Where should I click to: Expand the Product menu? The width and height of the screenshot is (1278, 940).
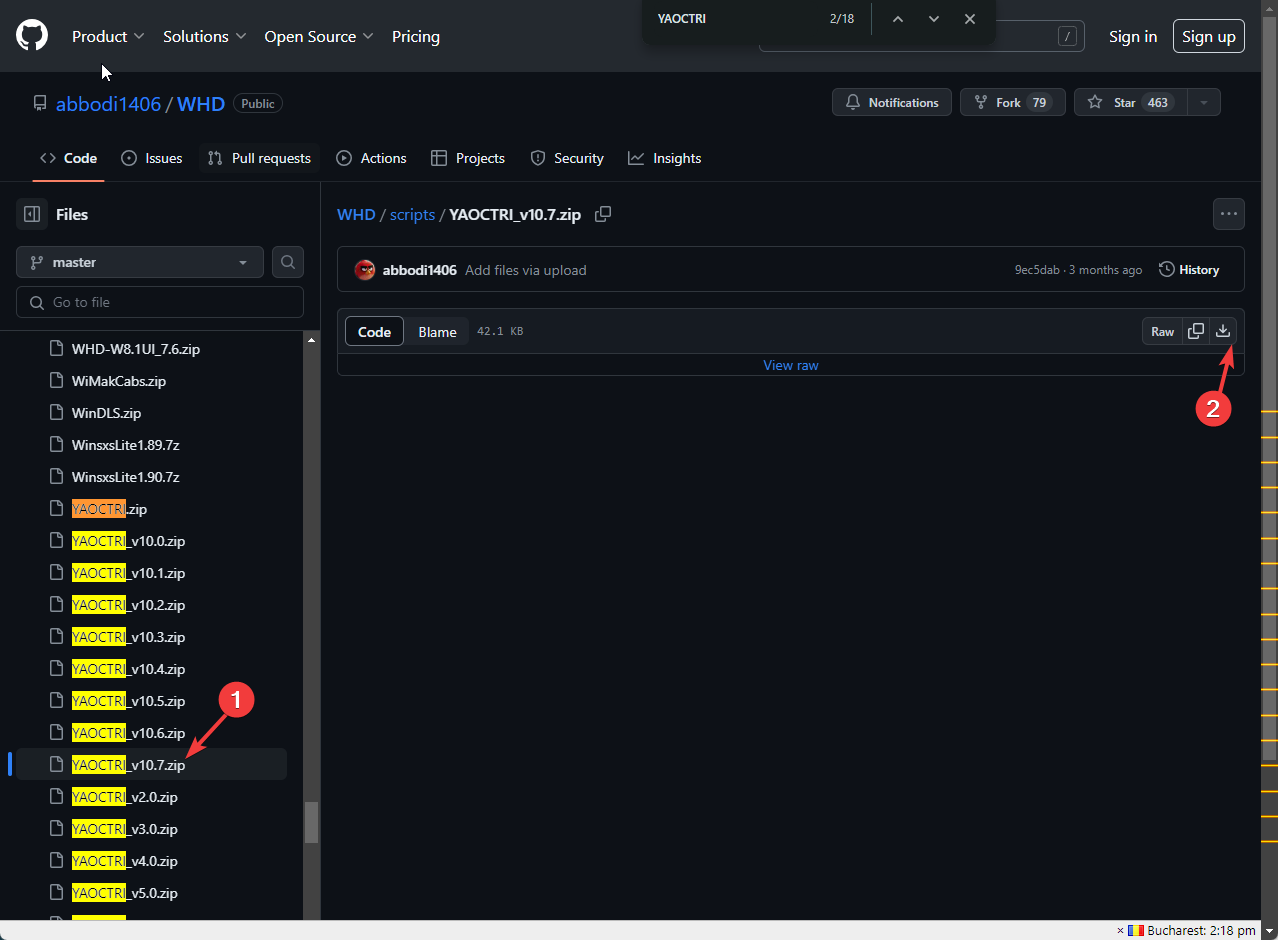[x=108, y=36]
